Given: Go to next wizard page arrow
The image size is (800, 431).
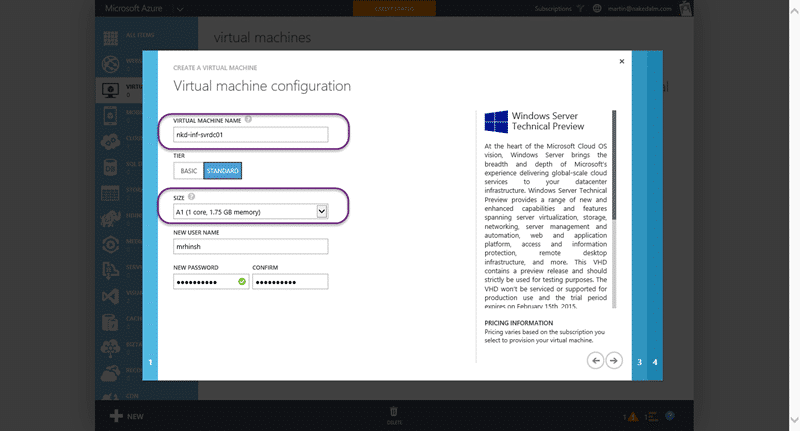Looking at the screenshot, I should tap(614, 361).
